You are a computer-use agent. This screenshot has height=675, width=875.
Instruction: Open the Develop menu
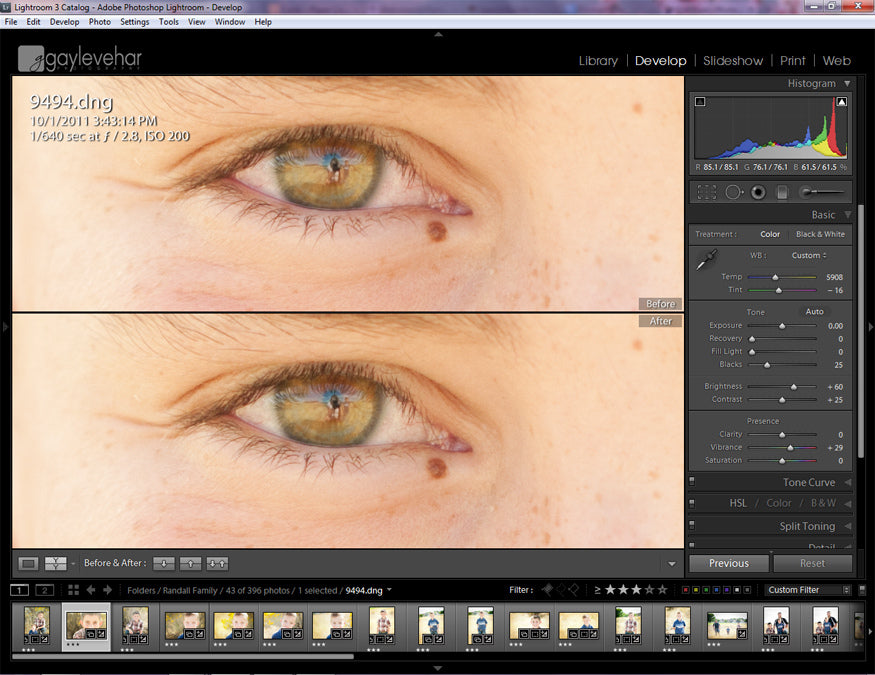tap(64, 21)
